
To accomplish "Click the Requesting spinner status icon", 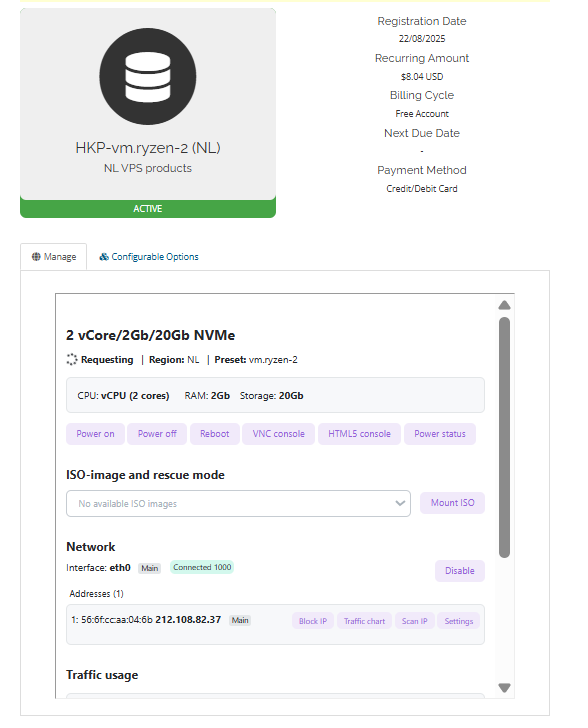I will pos(72,359).
